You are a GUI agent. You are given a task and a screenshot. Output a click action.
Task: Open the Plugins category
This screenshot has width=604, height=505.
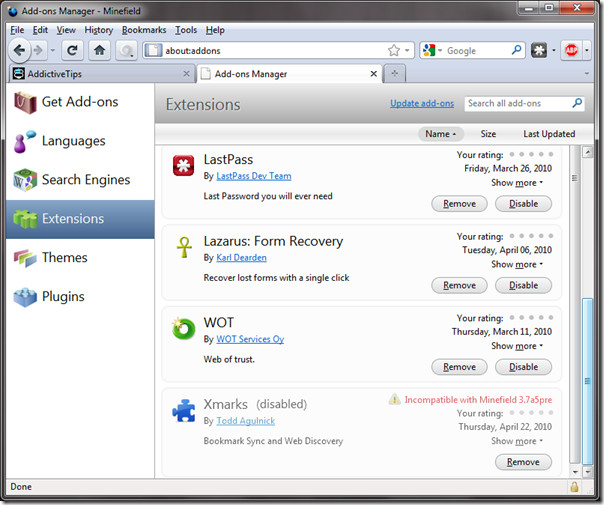(x=80, y=297)
